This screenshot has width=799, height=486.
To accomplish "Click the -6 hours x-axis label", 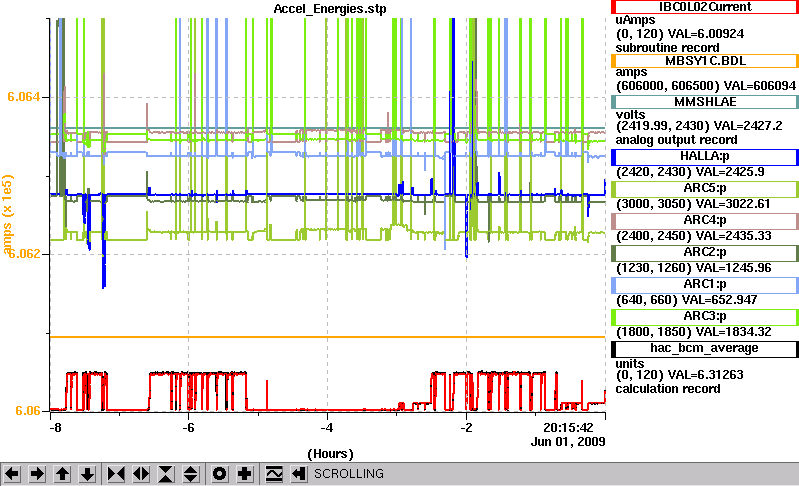I will (x=188, y=428).
